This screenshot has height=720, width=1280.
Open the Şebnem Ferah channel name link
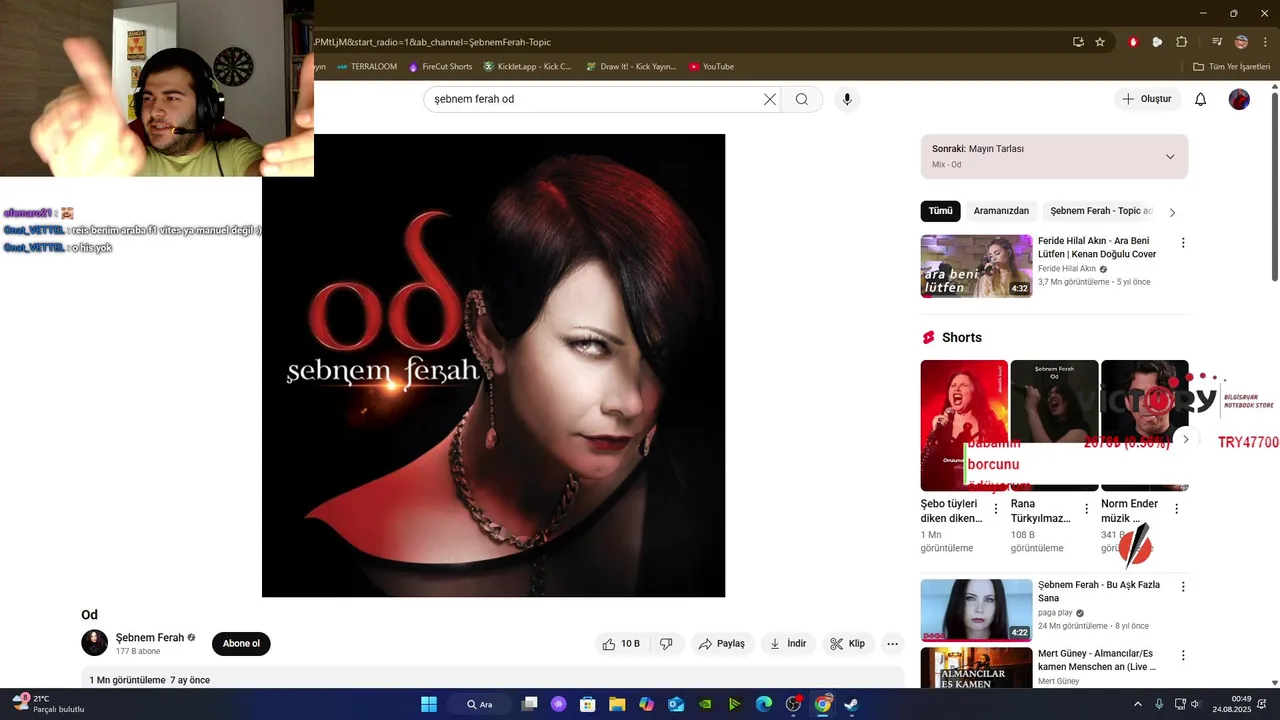pos(150,638)
